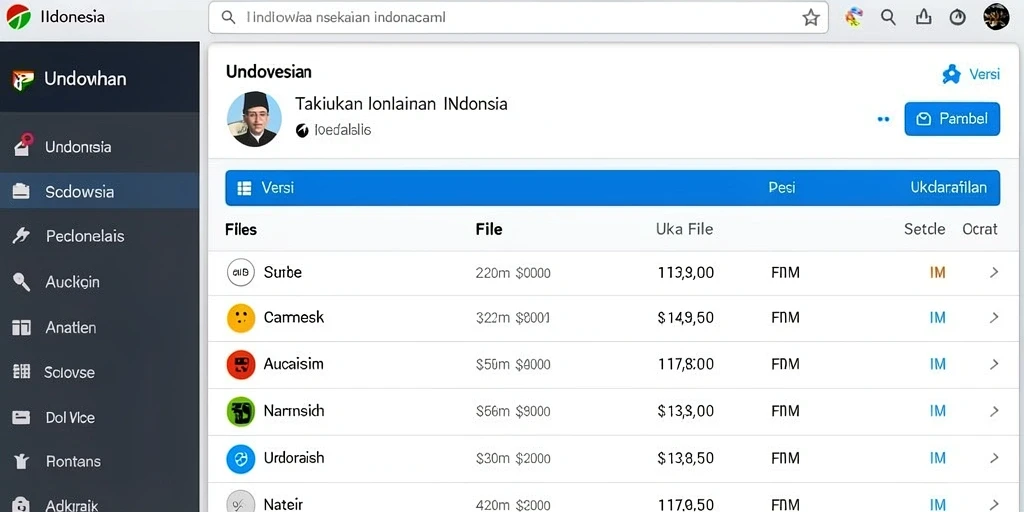Screen dimensions: 1024x512
Task: Open the user profile avatar at top right
Action: (997, 16)
